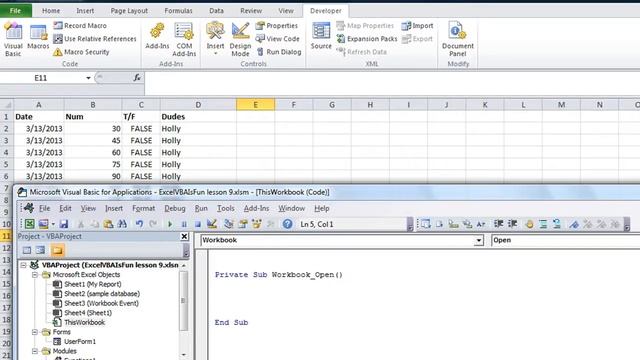The width and height of the screenshot is (640, 360).
Task: Open the Add-Ins manager
Action: point(157,37)
